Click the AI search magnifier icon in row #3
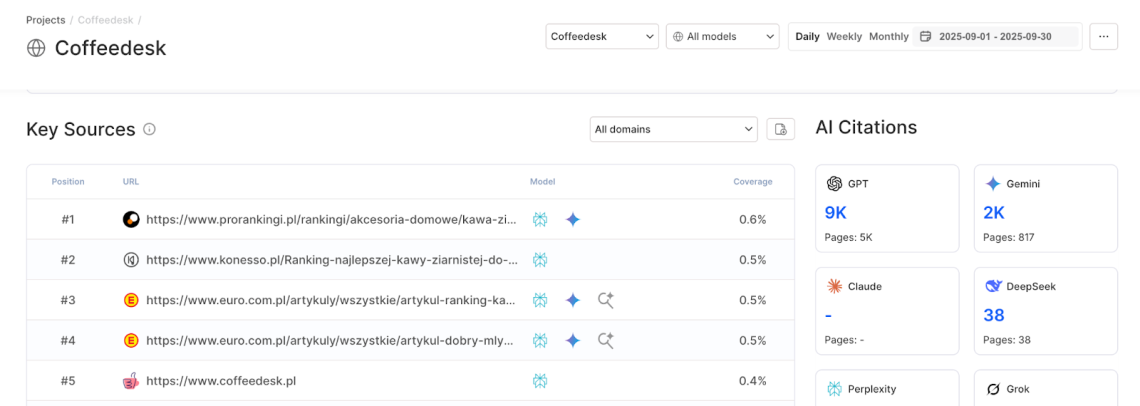Viewport: 1140px width, 406px height. (x=606, y=300)
